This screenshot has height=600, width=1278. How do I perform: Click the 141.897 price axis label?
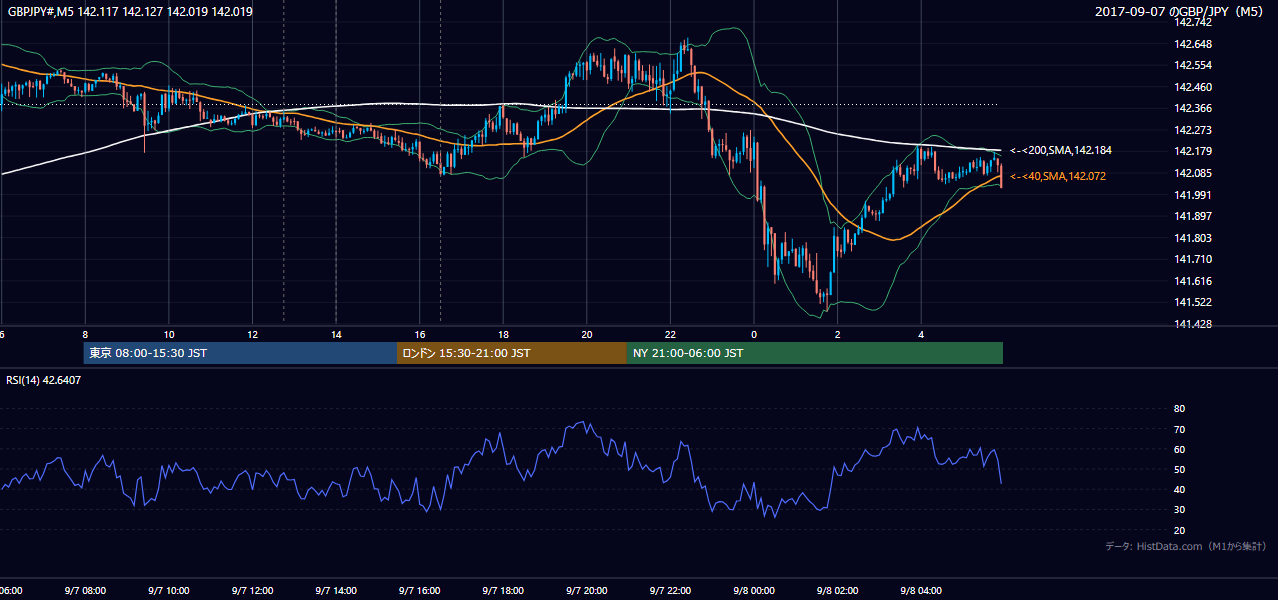(x=1192, y=216)
